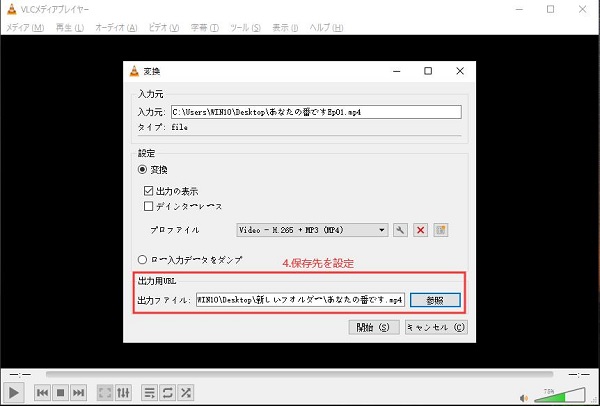Open the メディア (M) menu
600x406 pixels.
25,28
